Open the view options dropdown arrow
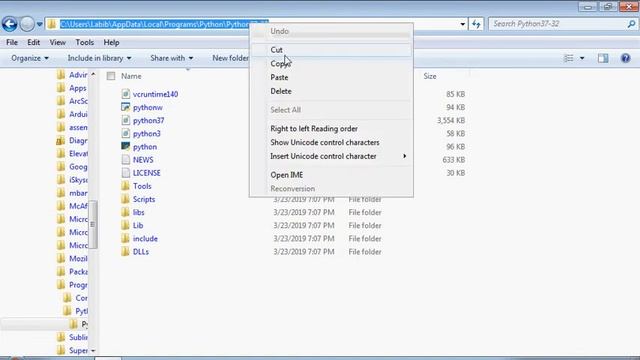 [x=582, y=58]
